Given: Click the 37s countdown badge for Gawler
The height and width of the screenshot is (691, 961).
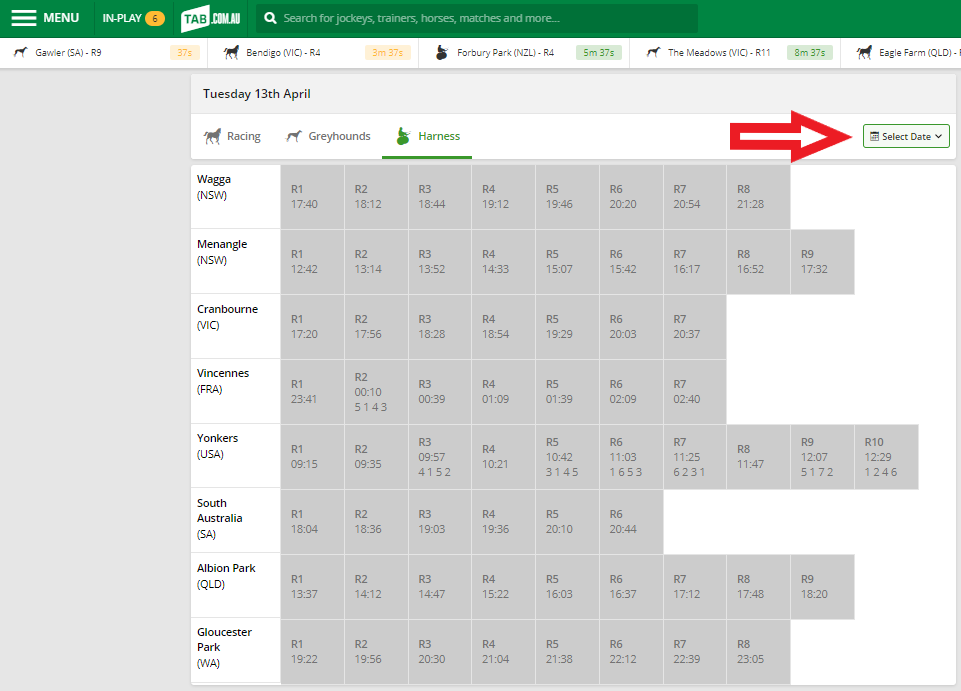Looking at the screenshot, I should pos(184,53).
